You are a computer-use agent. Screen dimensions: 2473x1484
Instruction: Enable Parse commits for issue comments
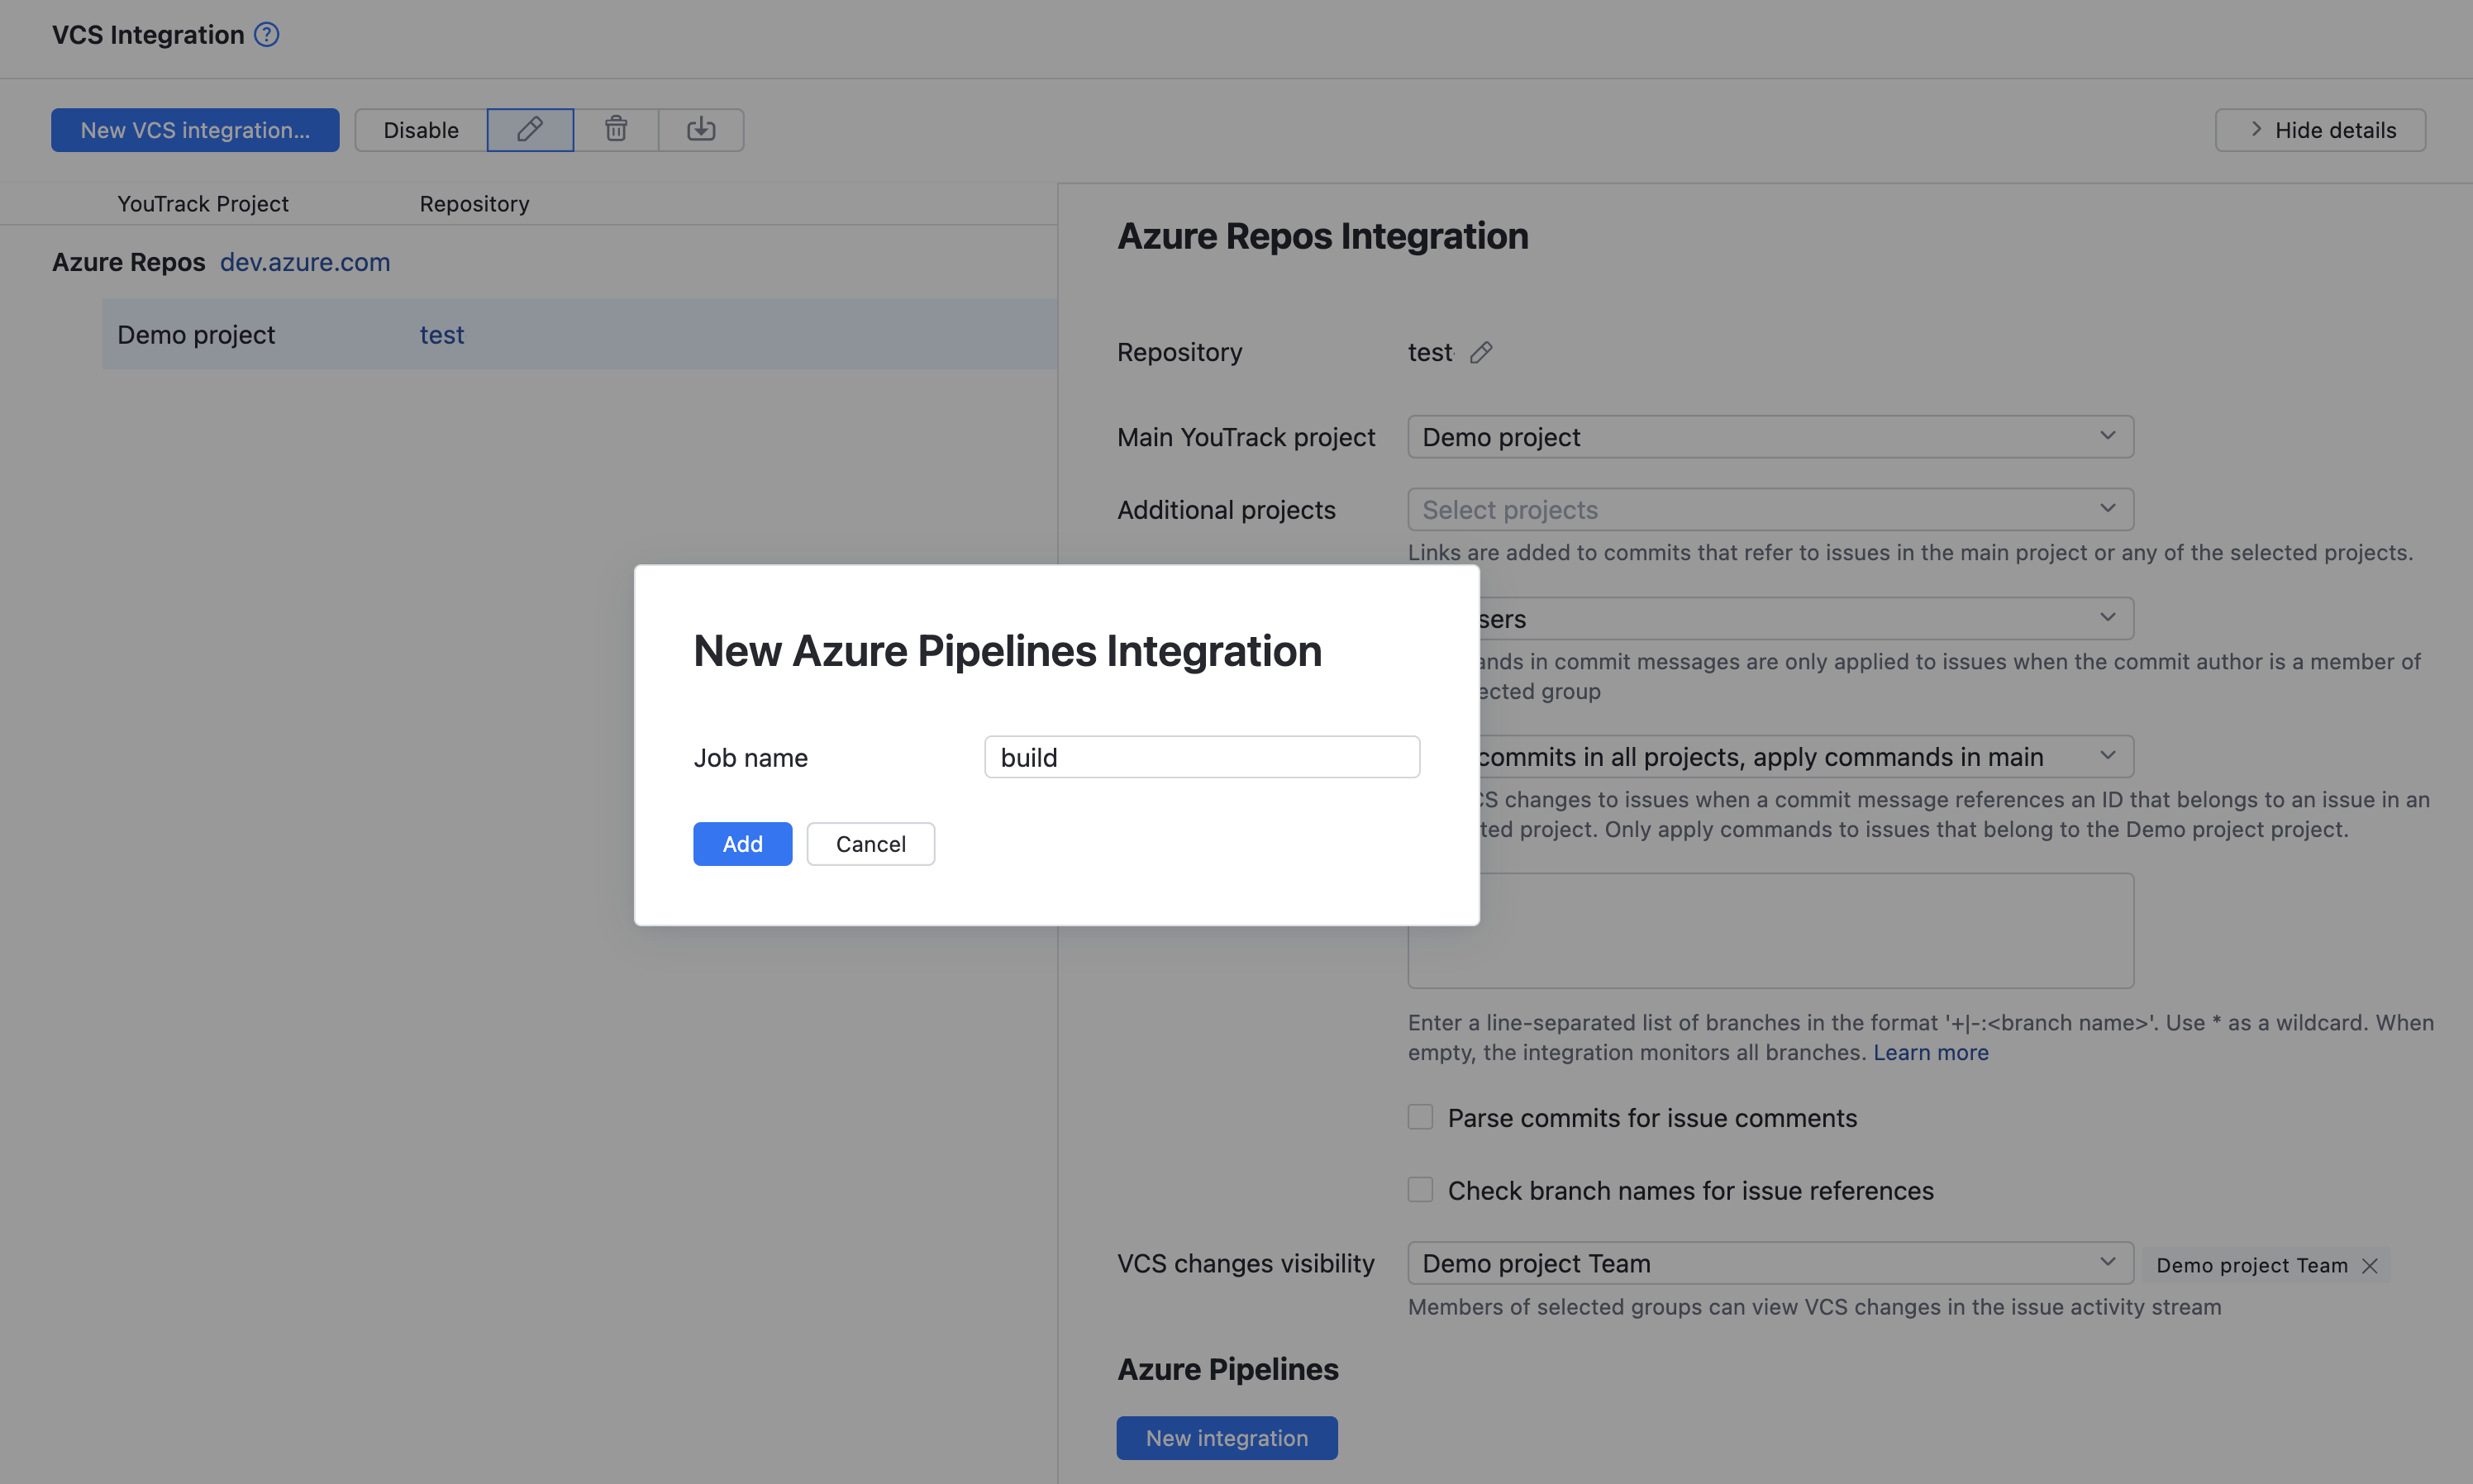1420,1117
